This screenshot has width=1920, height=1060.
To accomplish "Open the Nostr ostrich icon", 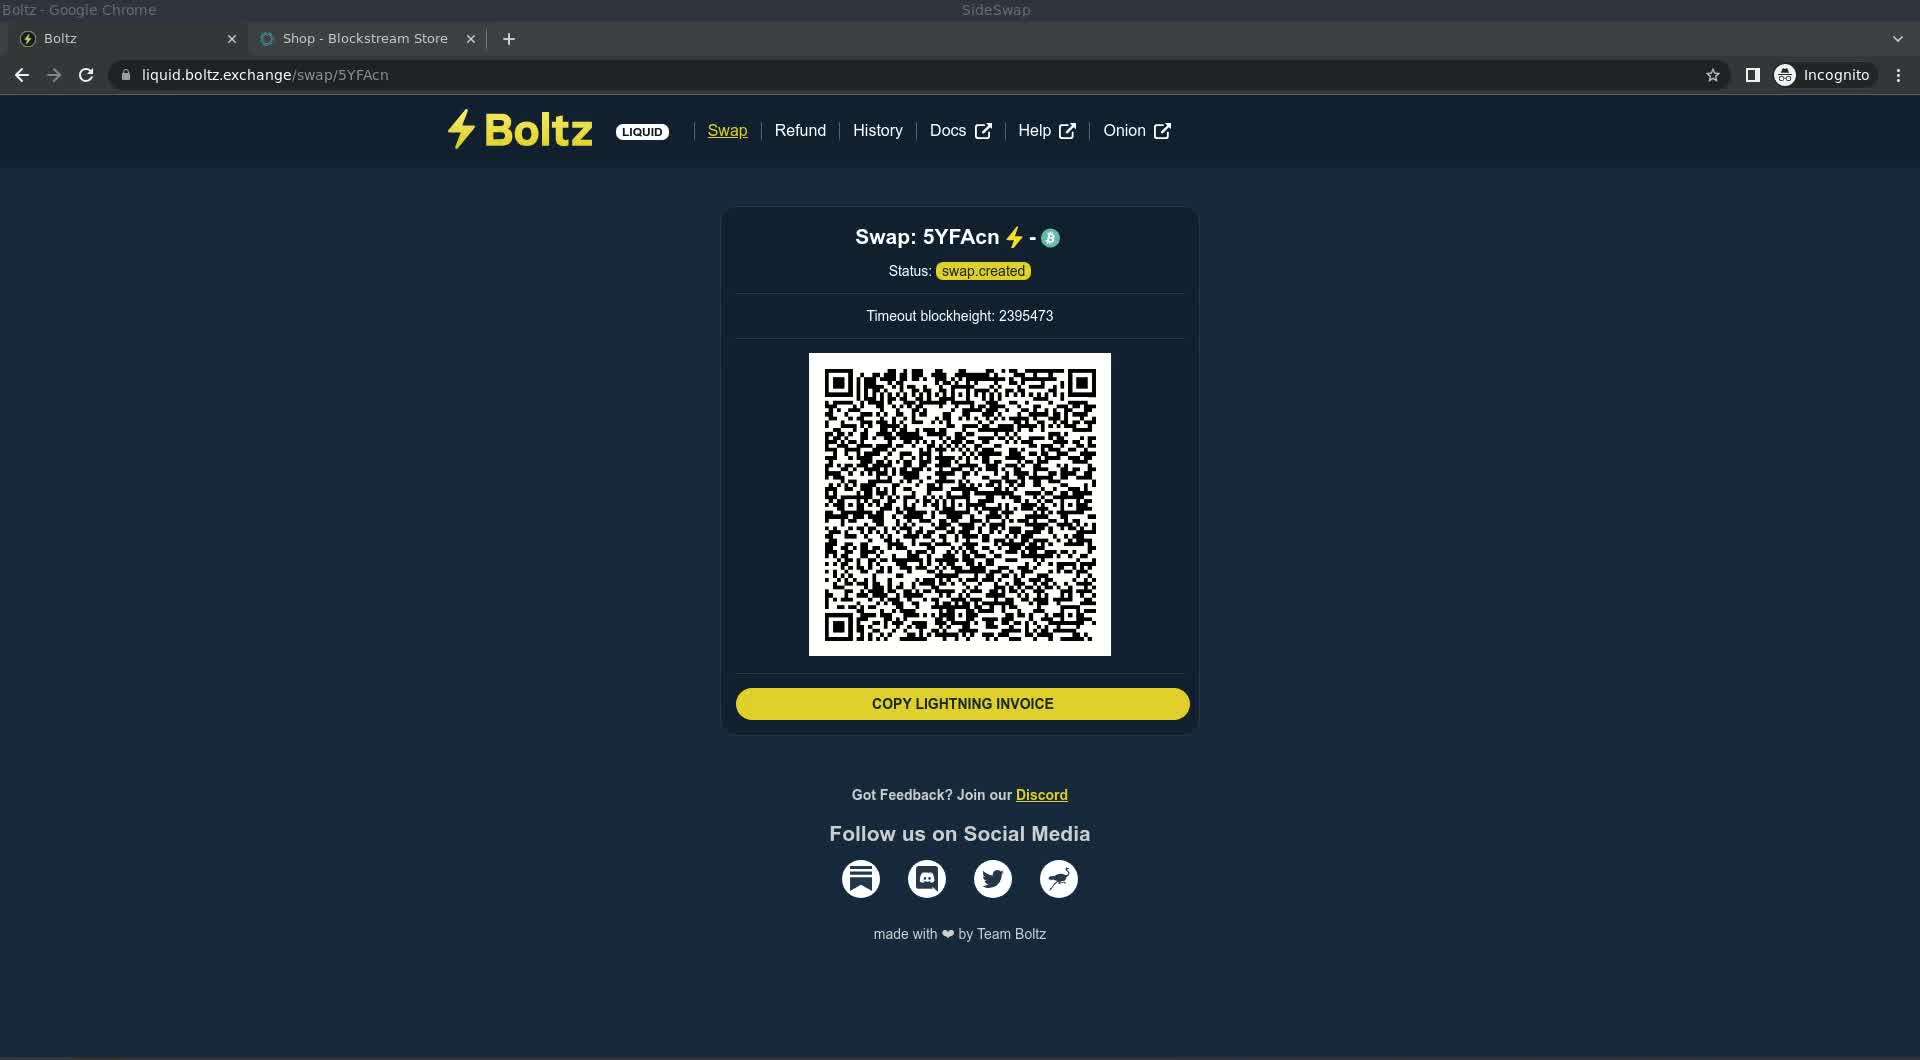I will coord(1058,879).
